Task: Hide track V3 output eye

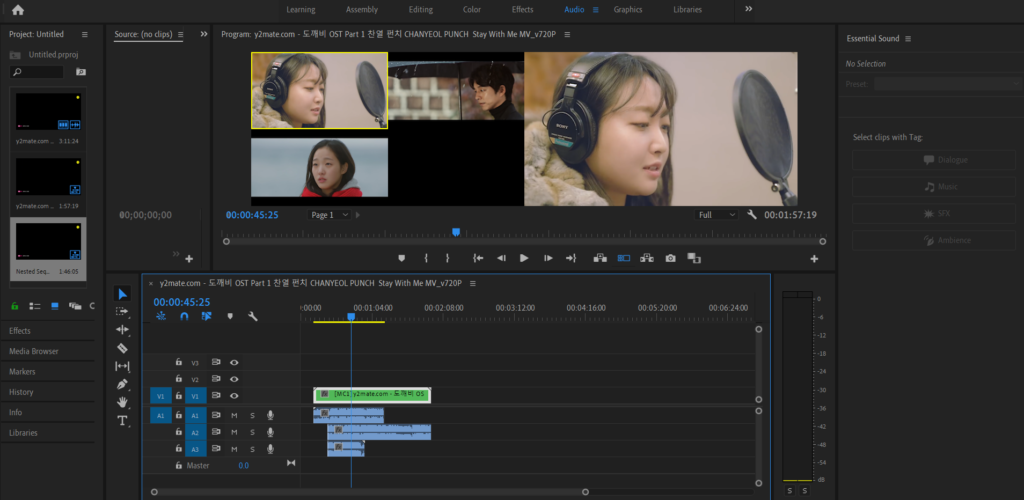Action: click(x=234, y=362)
